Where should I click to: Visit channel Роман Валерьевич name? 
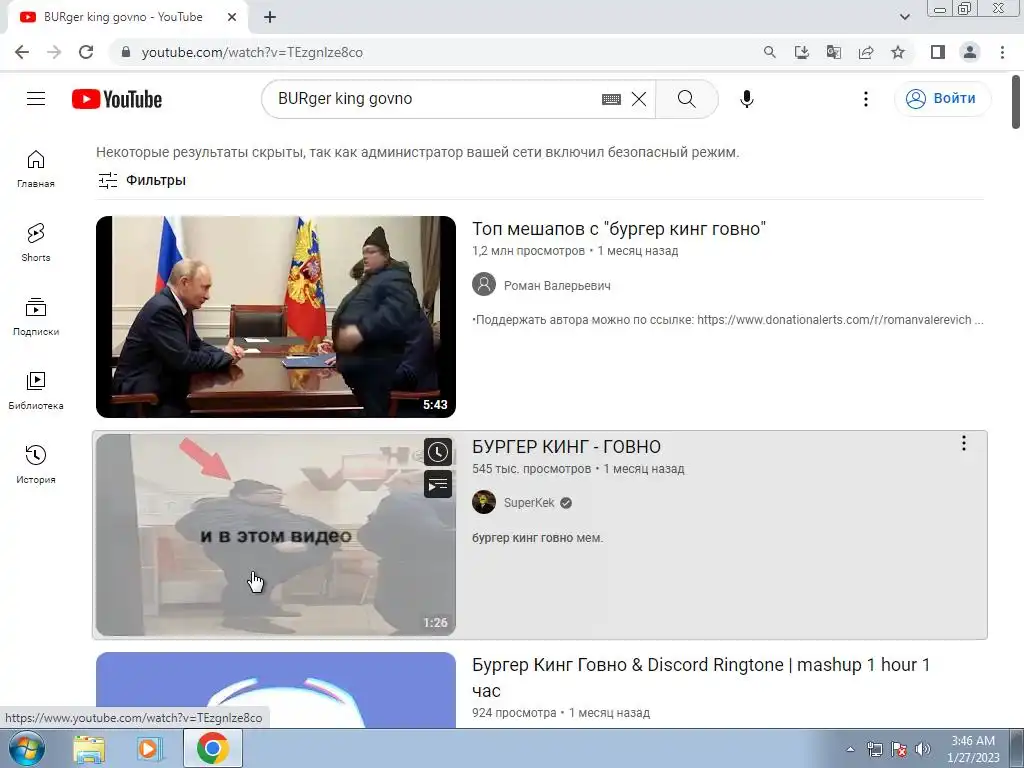557,285
